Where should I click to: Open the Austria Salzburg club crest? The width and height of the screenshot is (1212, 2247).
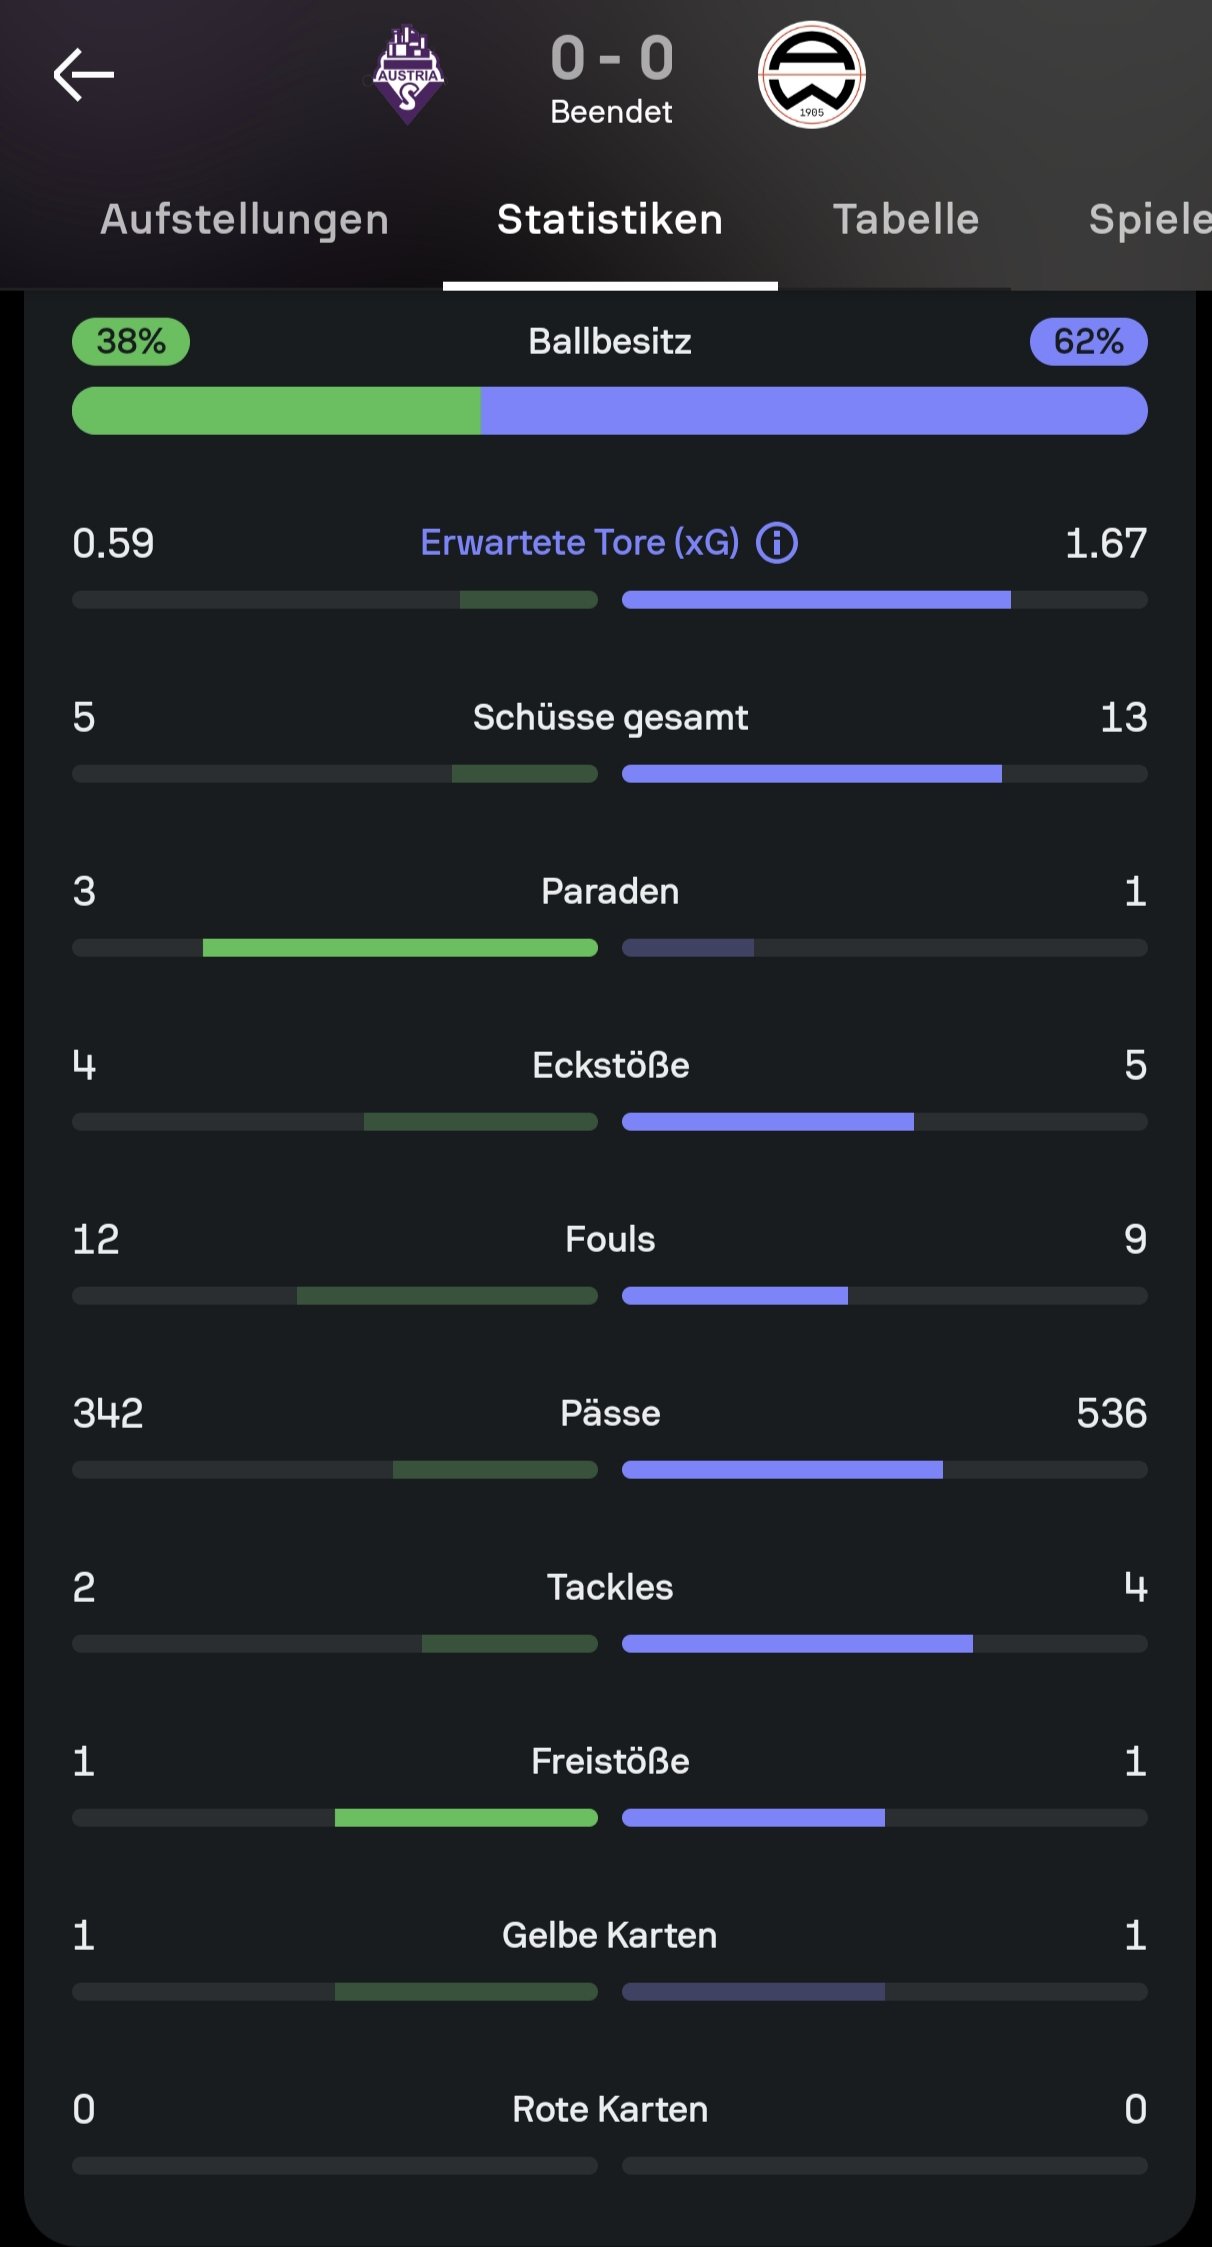(x=408, y=75)
